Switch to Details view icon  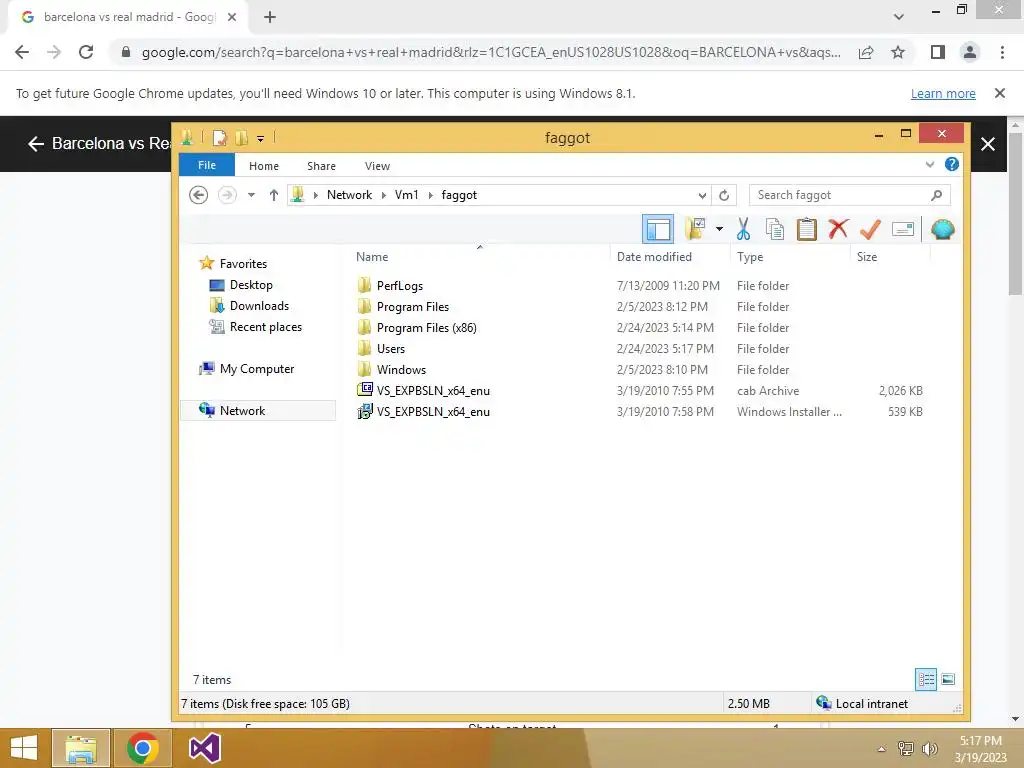(925, 679)
